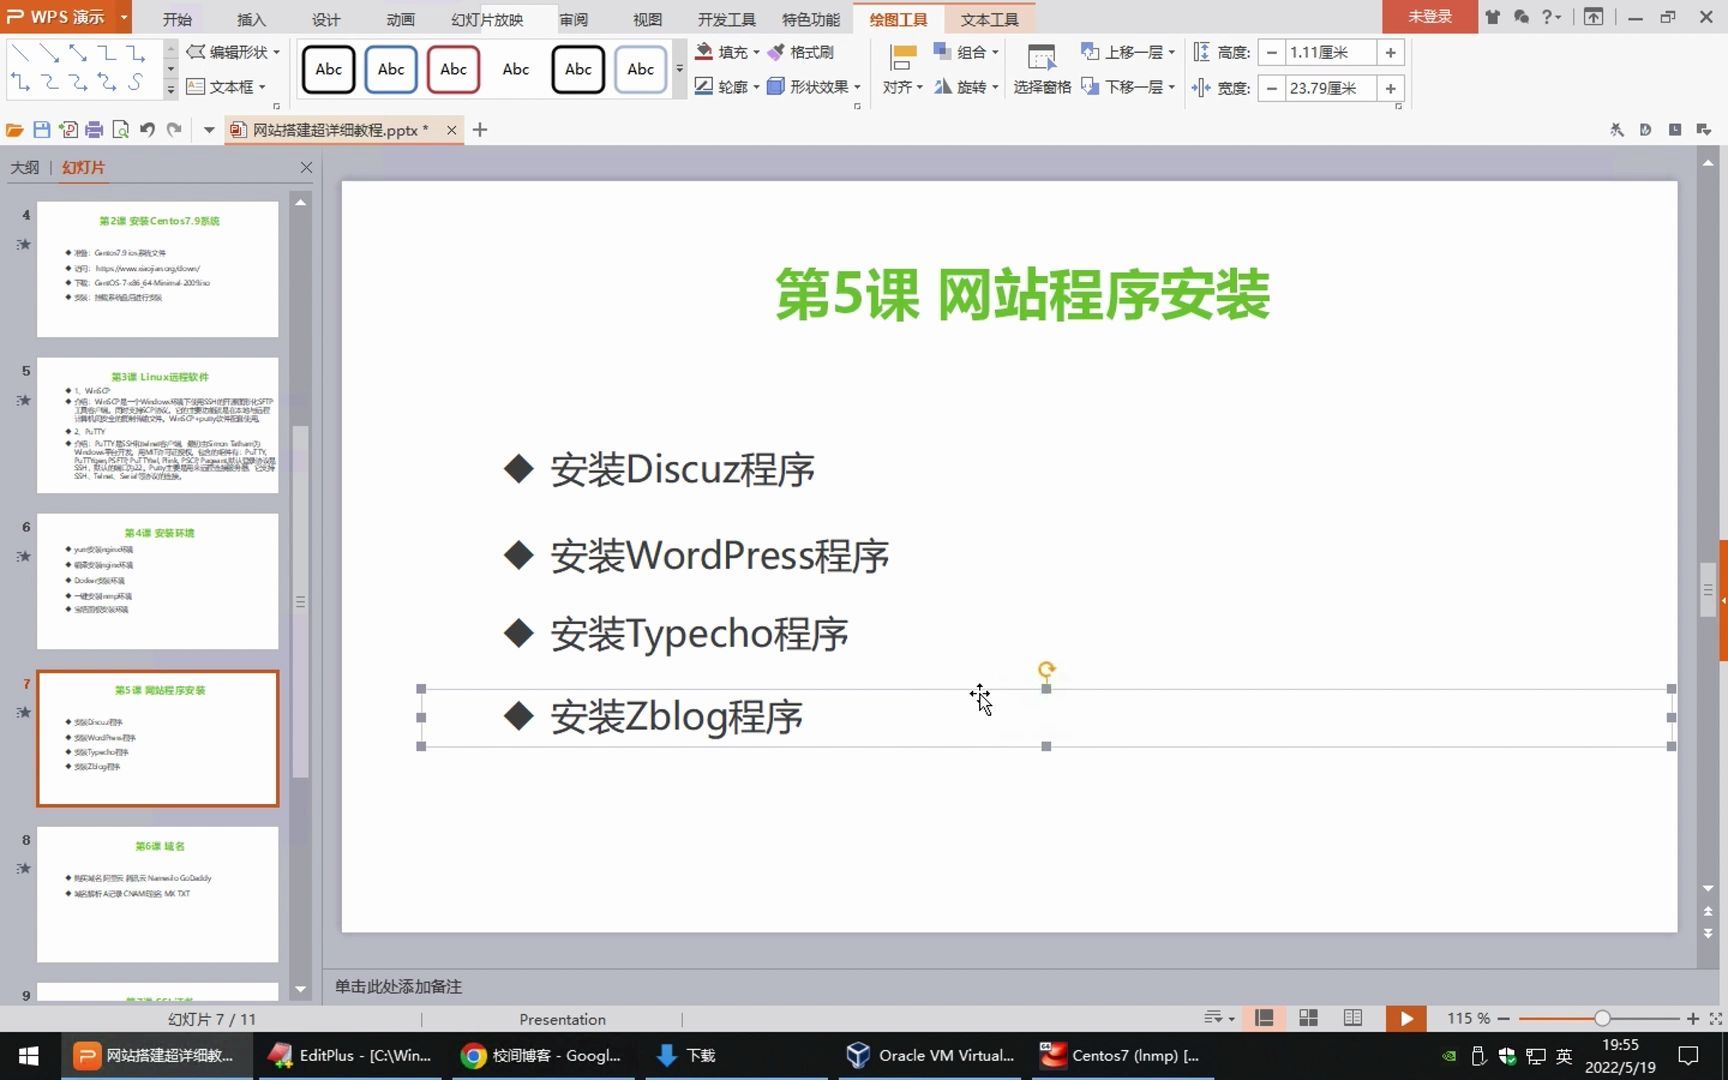Switch to the 幻灯片放映 ribbon tab
This screenshot has height=1080, width=1728.
(x=487, y=19)
